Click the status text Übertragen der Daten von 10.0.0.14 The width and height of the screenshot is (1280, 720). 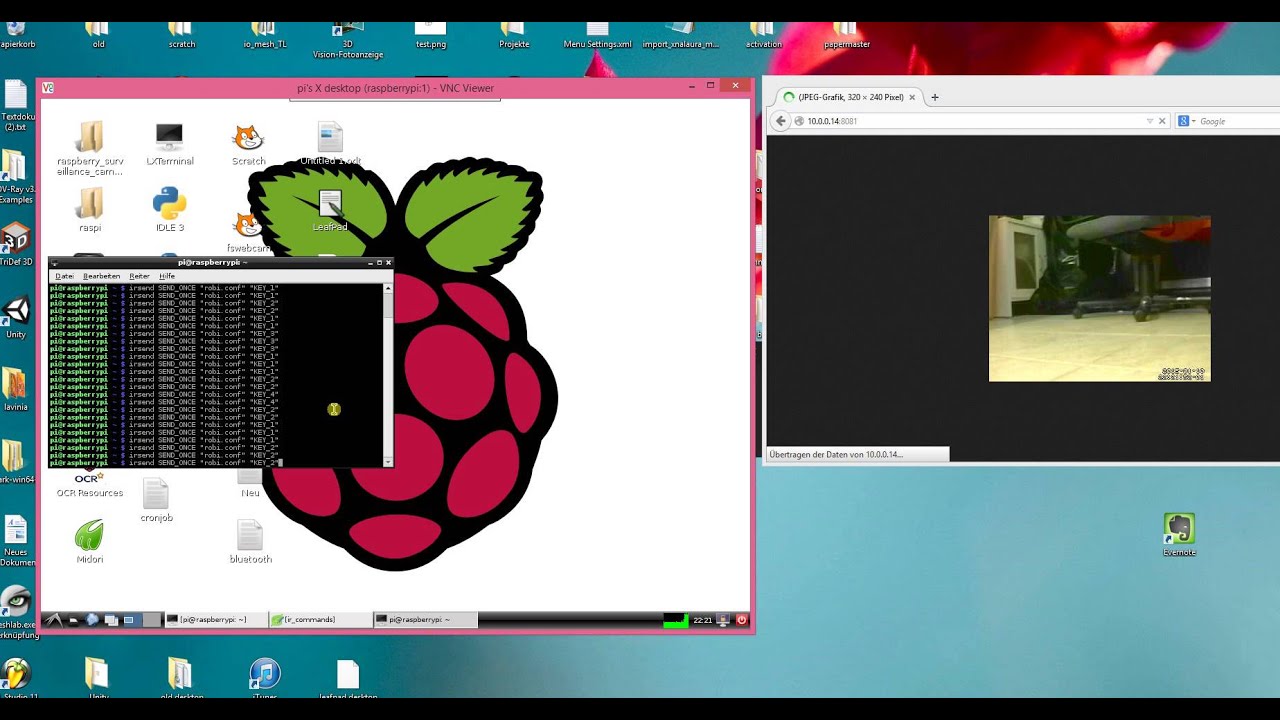click(x=836, y=454)
